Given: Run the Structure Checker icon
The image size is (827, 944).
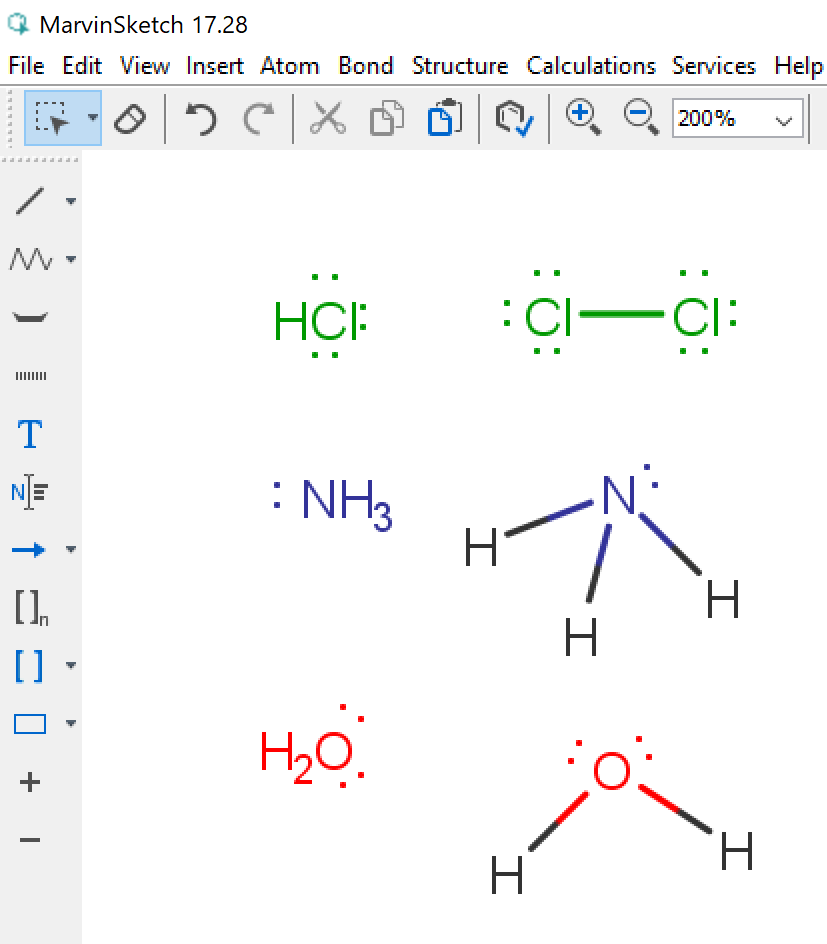Looking at the screenshot, I should coord(514,119).
